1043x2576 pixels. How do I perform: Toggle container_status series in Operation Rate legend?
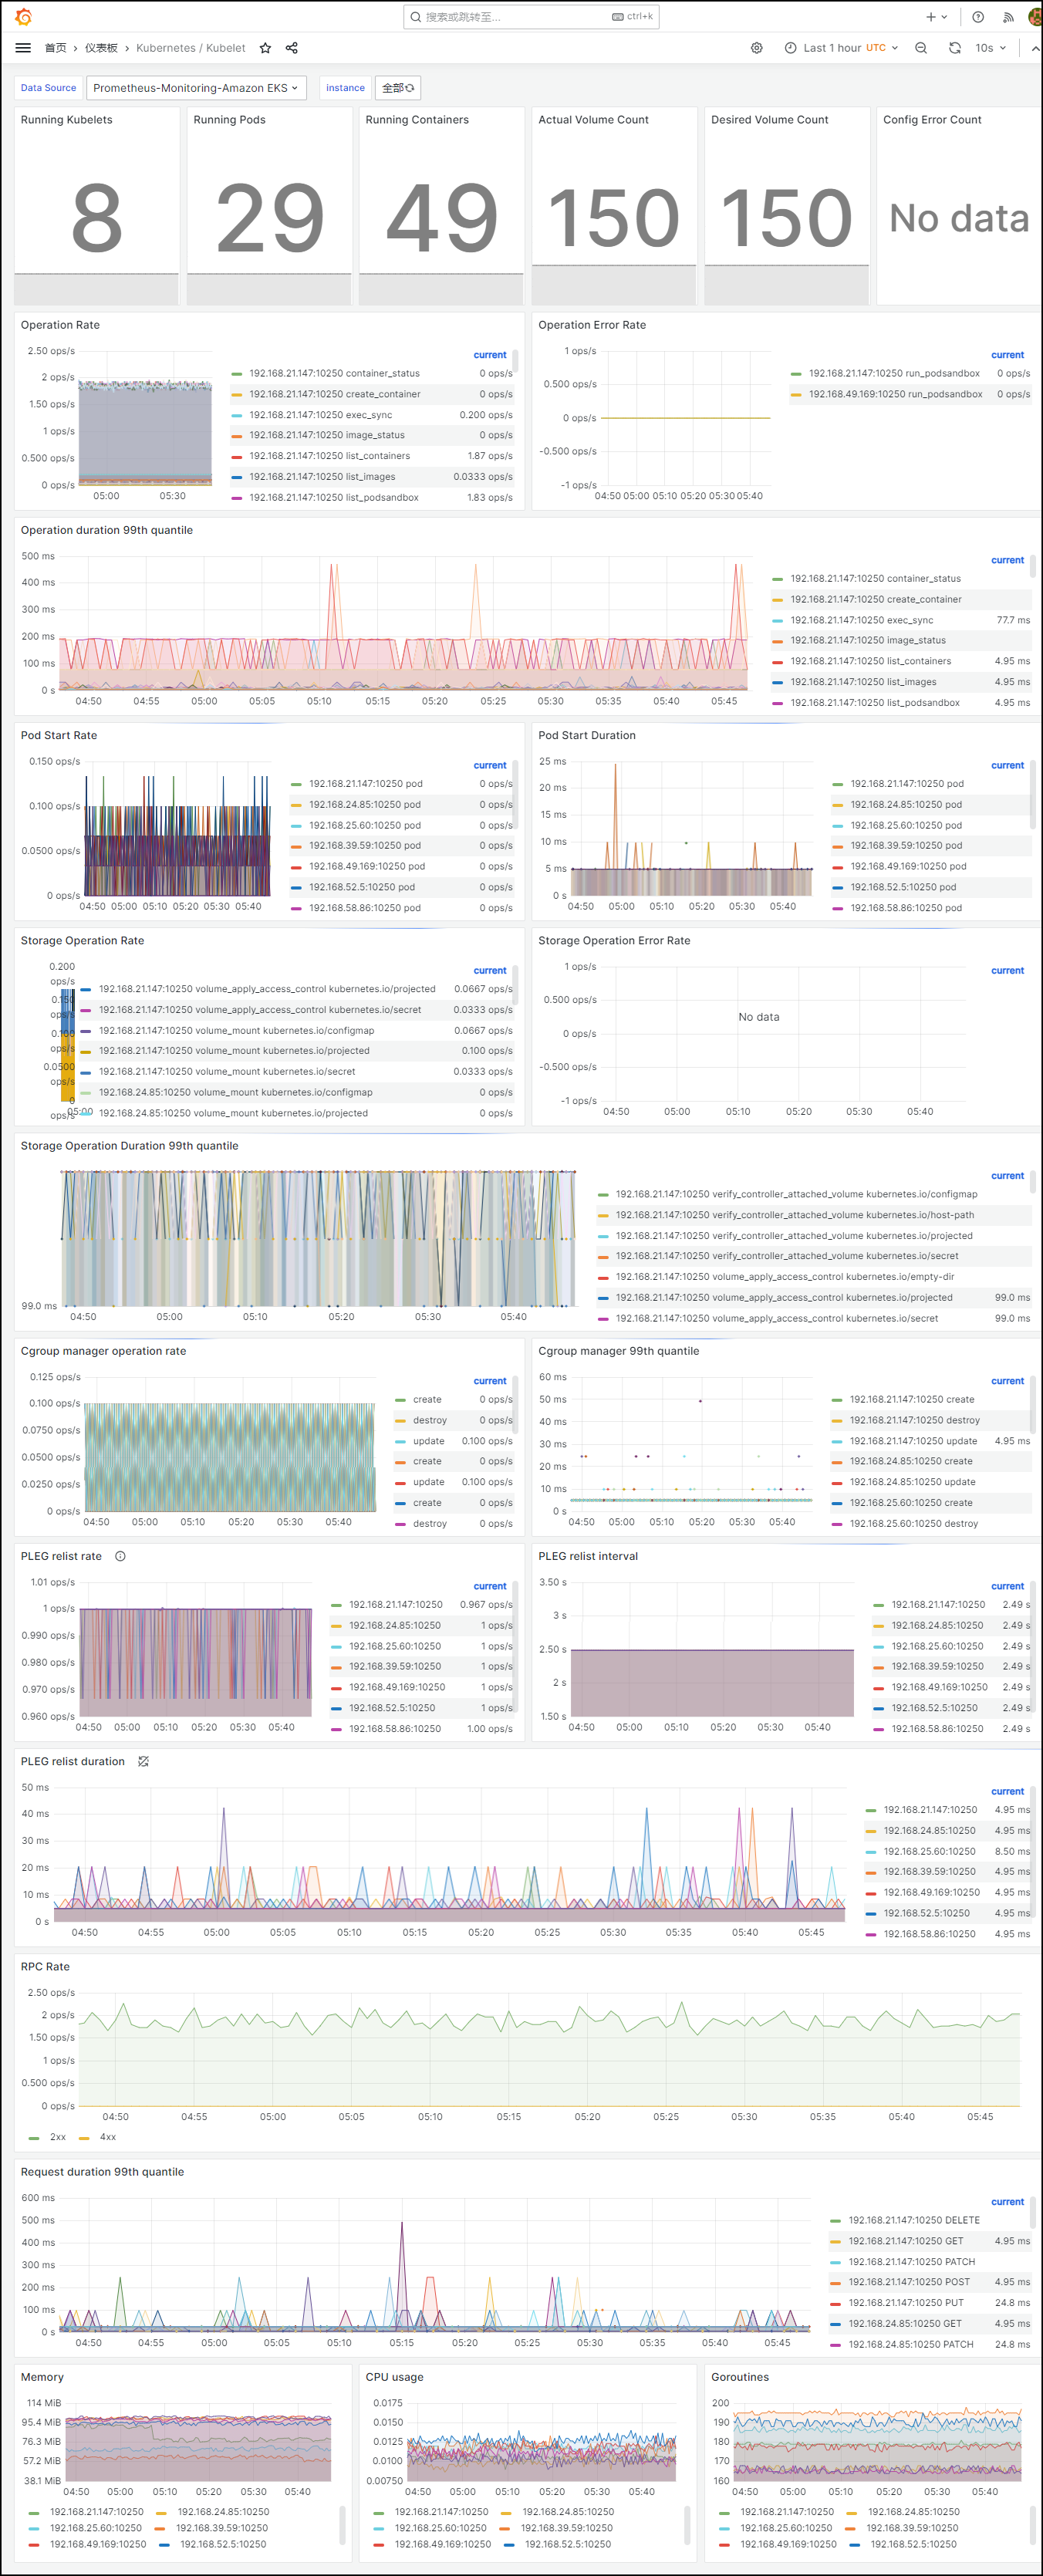click(x=335, y=373)
